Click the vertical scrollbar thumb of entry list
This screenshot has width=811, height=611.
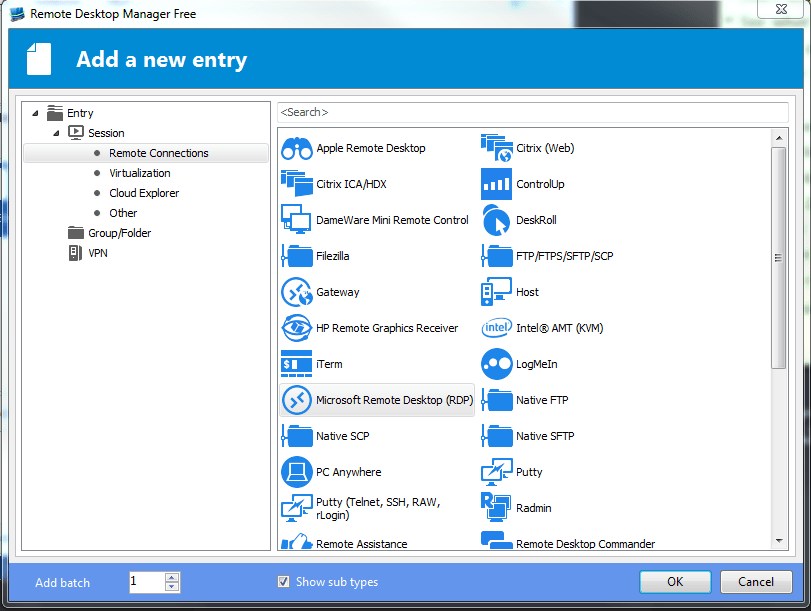[778, 258]
